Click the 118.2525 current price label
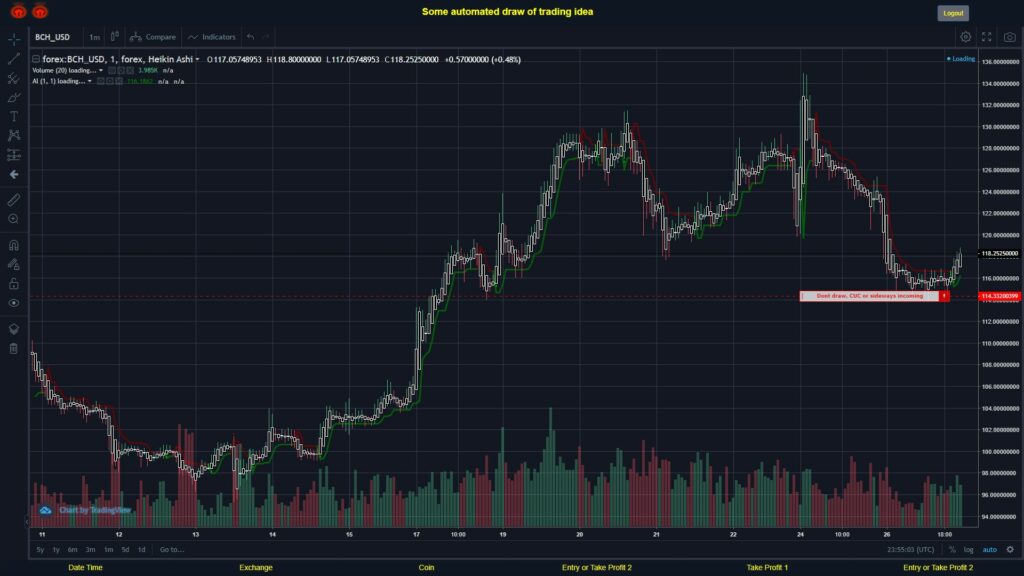Screen dimensions: 1024x576 coord(999,253)
